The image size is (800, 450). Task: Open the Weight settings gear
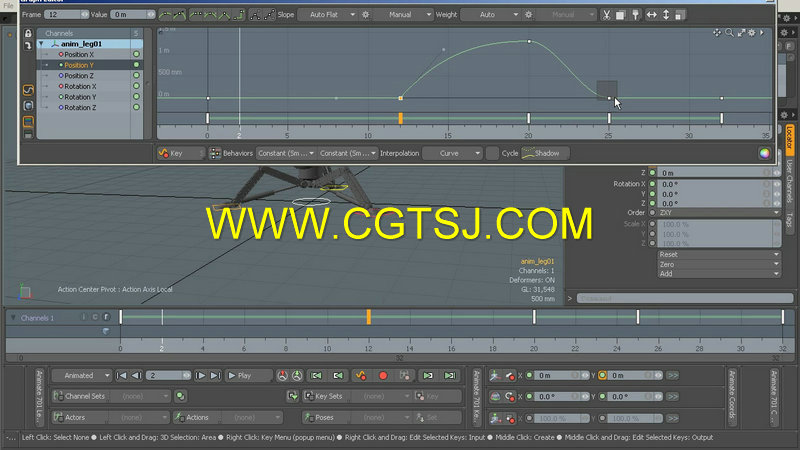[x=529, y=15]
